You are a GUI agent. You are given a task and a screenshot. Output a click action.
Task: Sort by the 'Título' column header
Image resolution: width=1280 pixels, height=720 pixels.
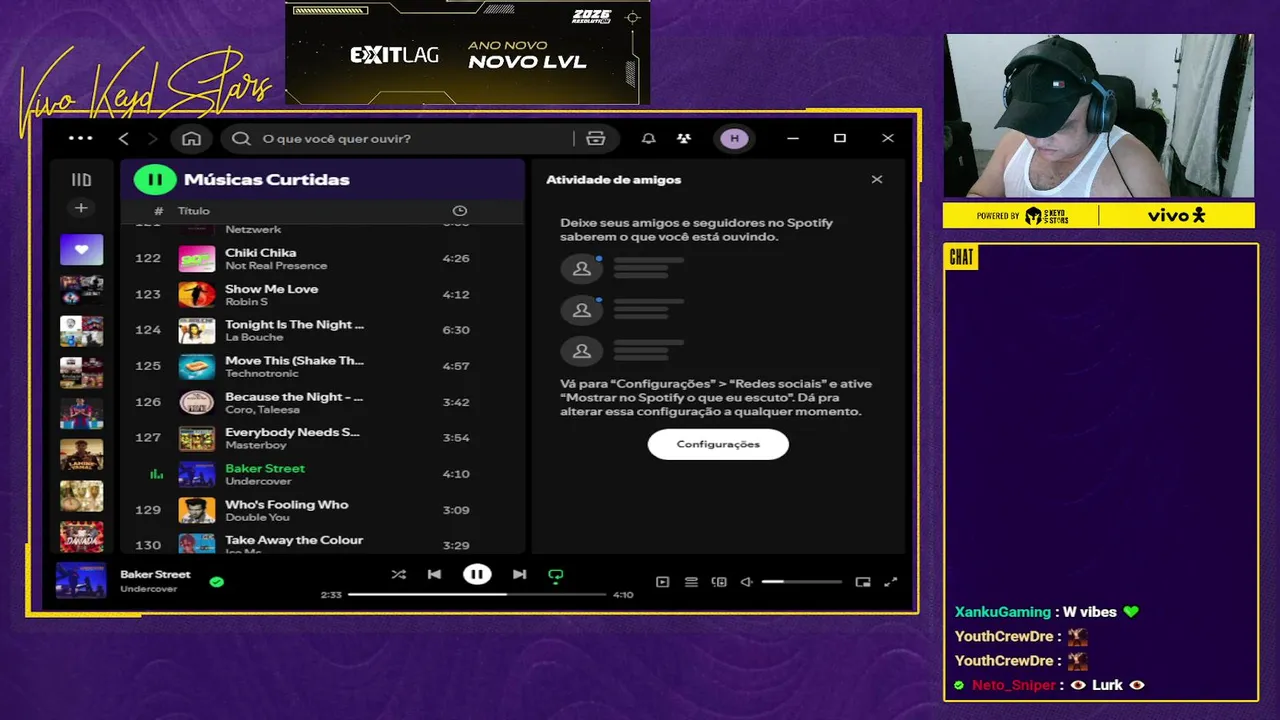click(x=194, y=211)
